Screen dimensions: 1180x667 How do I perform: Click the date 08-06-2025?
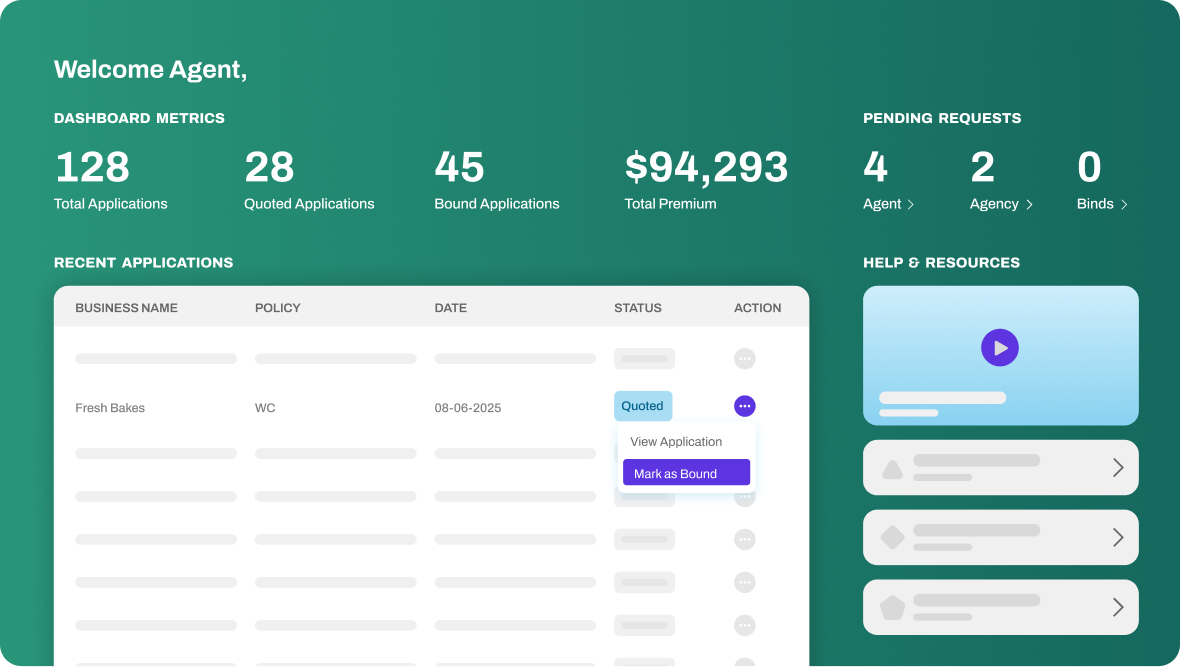pos(467,408)
